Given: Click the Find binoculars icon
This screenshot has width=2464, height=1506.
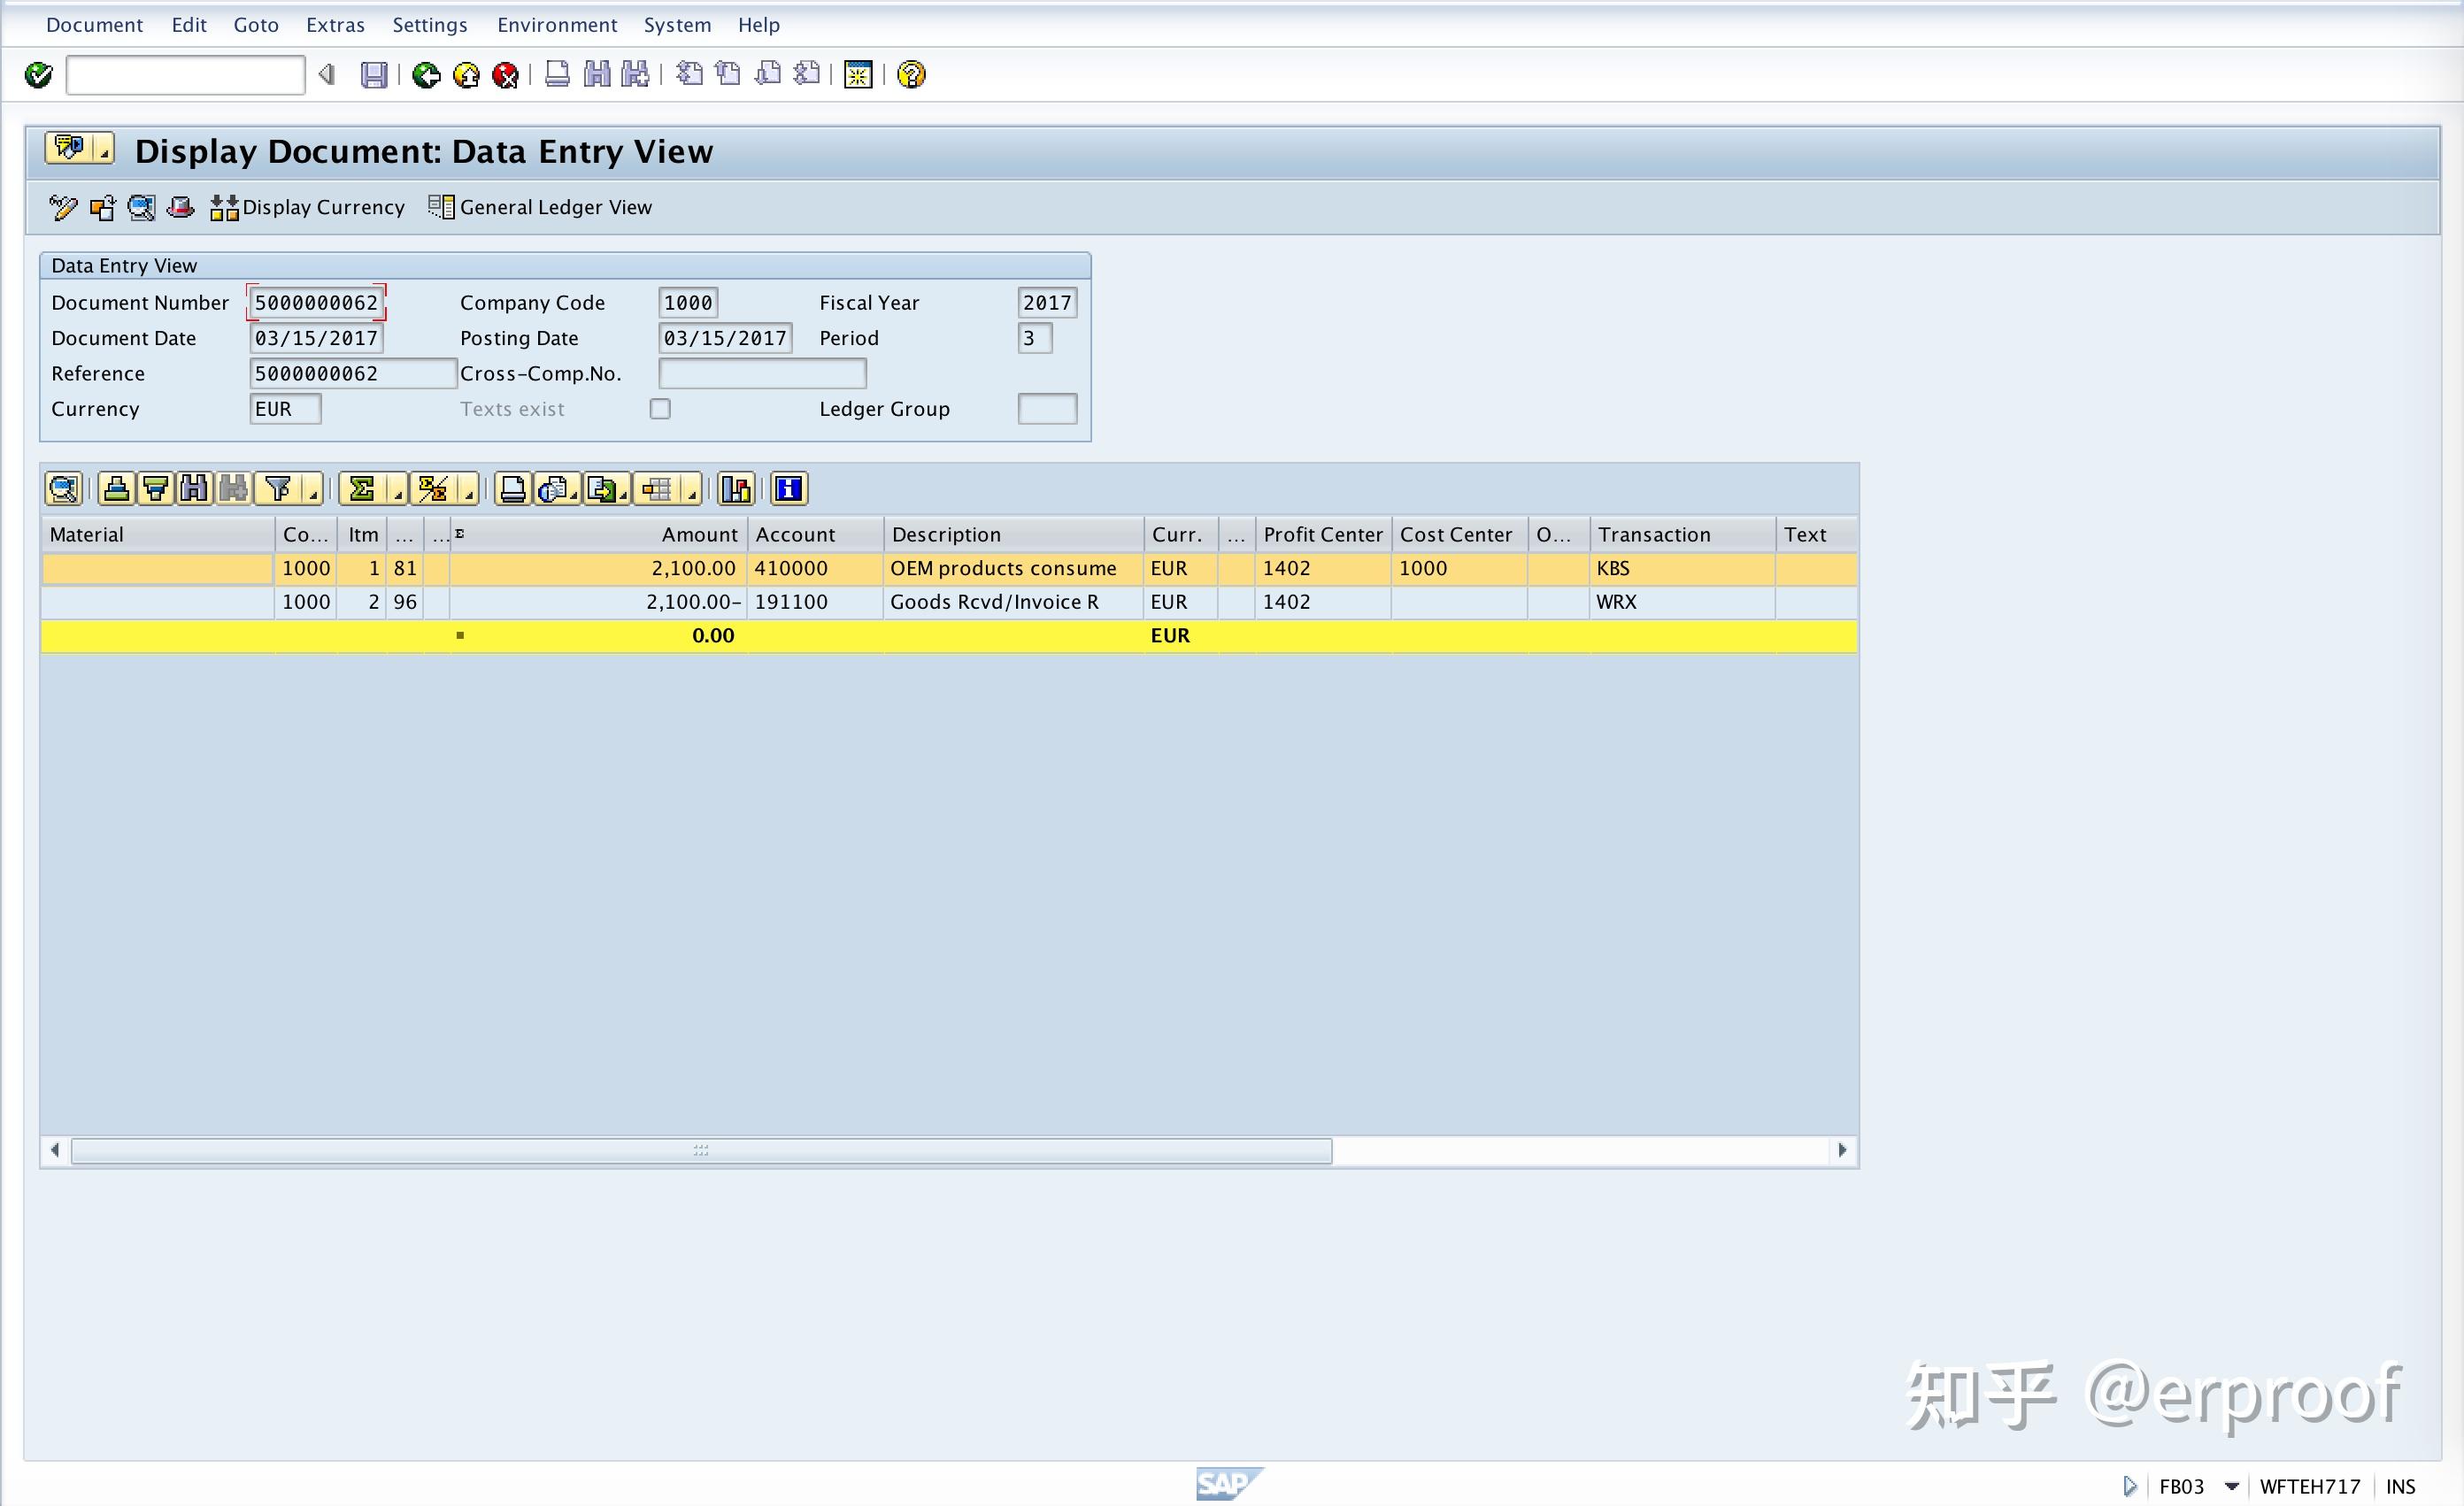Looking at the screenshot, I should pos(597,75).
